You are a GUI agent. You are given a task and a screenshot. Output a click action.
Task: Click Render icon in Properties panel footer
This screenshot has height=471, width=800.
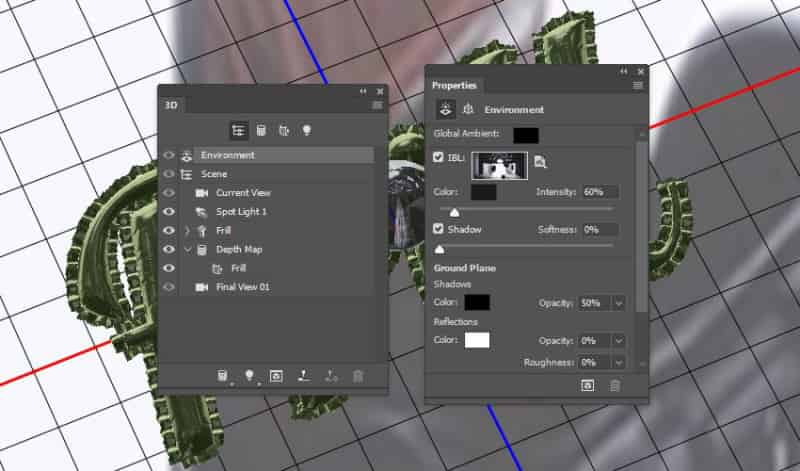click(x=588, y=385)
